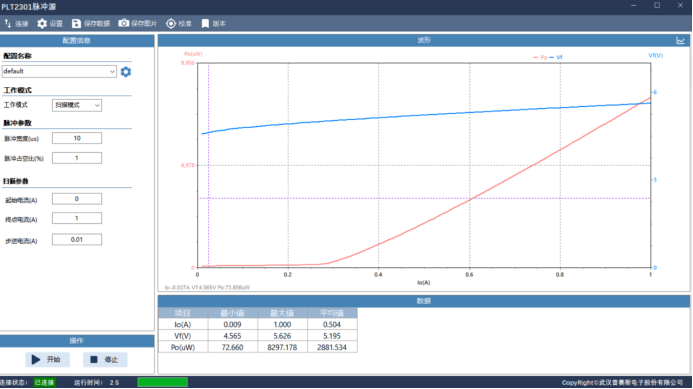The height and width of the screenshot is (389, 693).
Task: Click the step current field showing 0.01
Action: point(77,240)
